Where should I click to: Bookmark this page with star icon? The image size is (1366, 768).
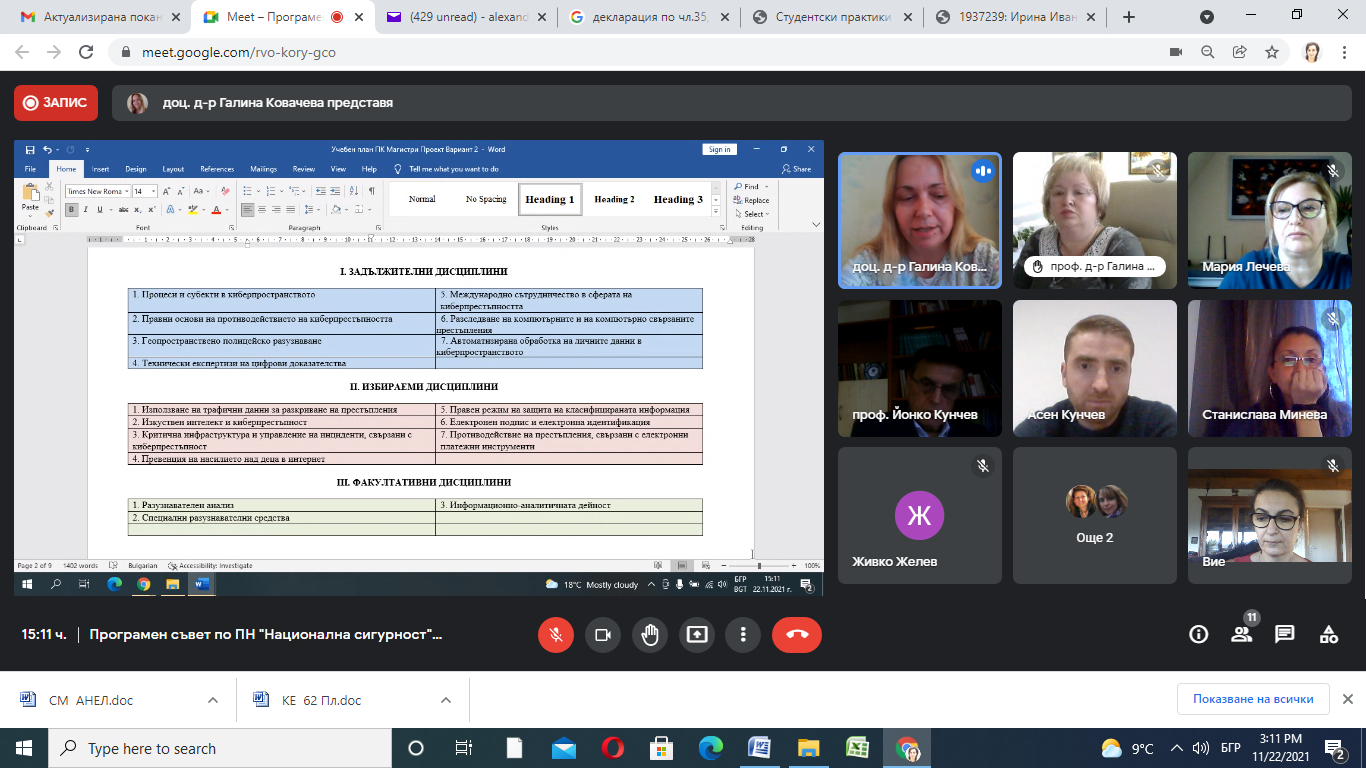pyautogui.click(x=1271, y=52)
